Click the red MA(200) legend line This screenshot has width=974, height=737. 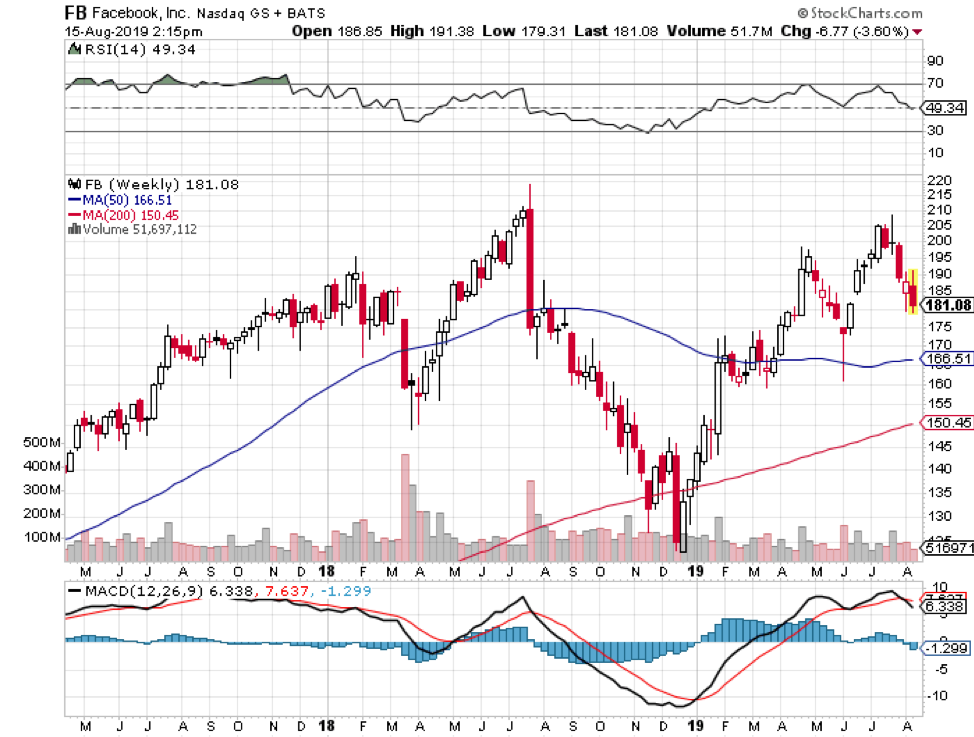pos(72,214)
